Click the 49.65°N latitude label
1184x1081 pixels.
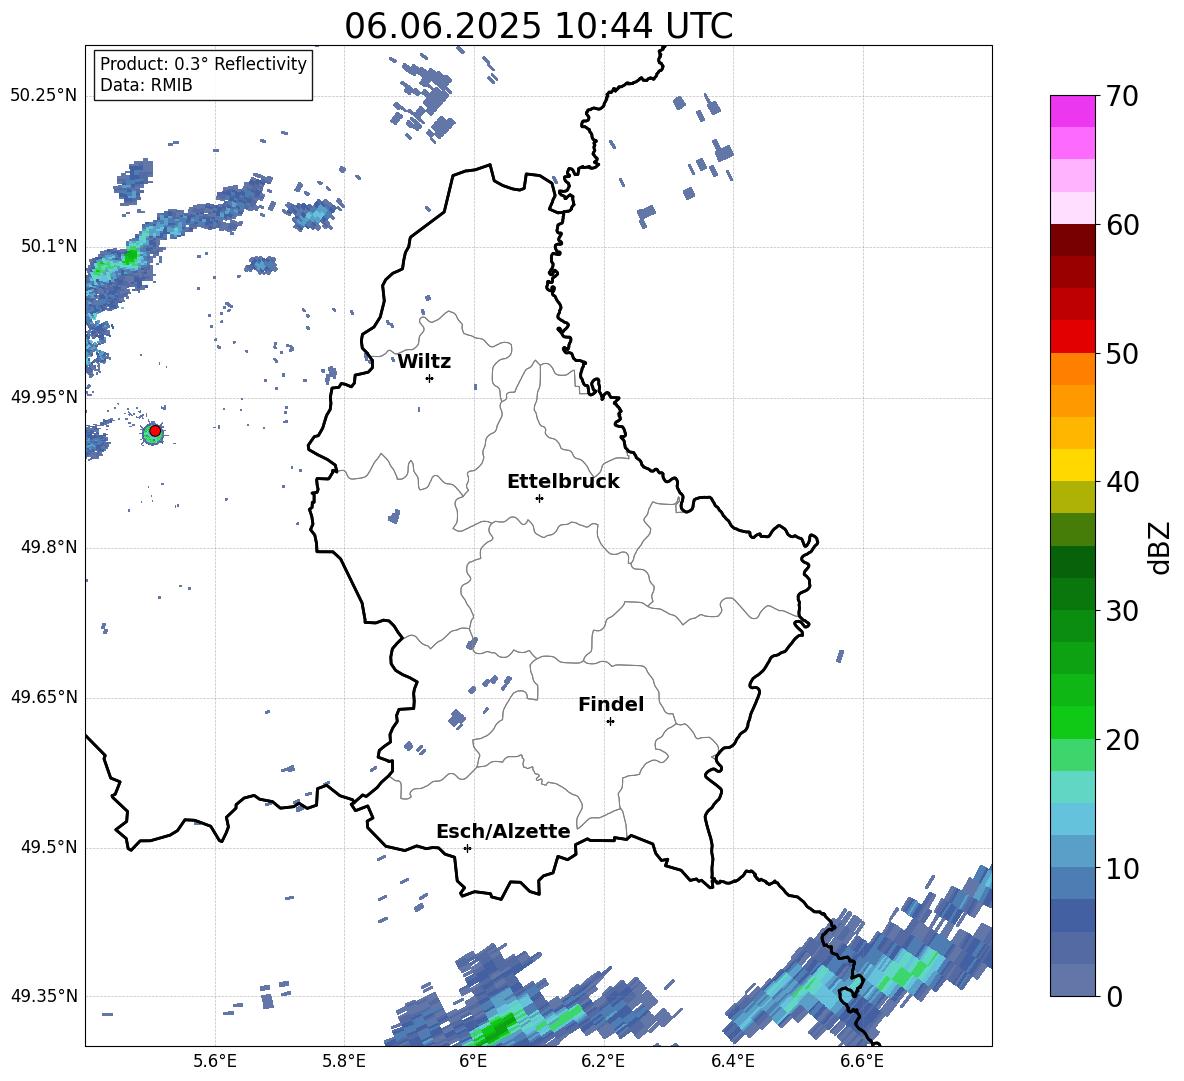click(44, 697)
